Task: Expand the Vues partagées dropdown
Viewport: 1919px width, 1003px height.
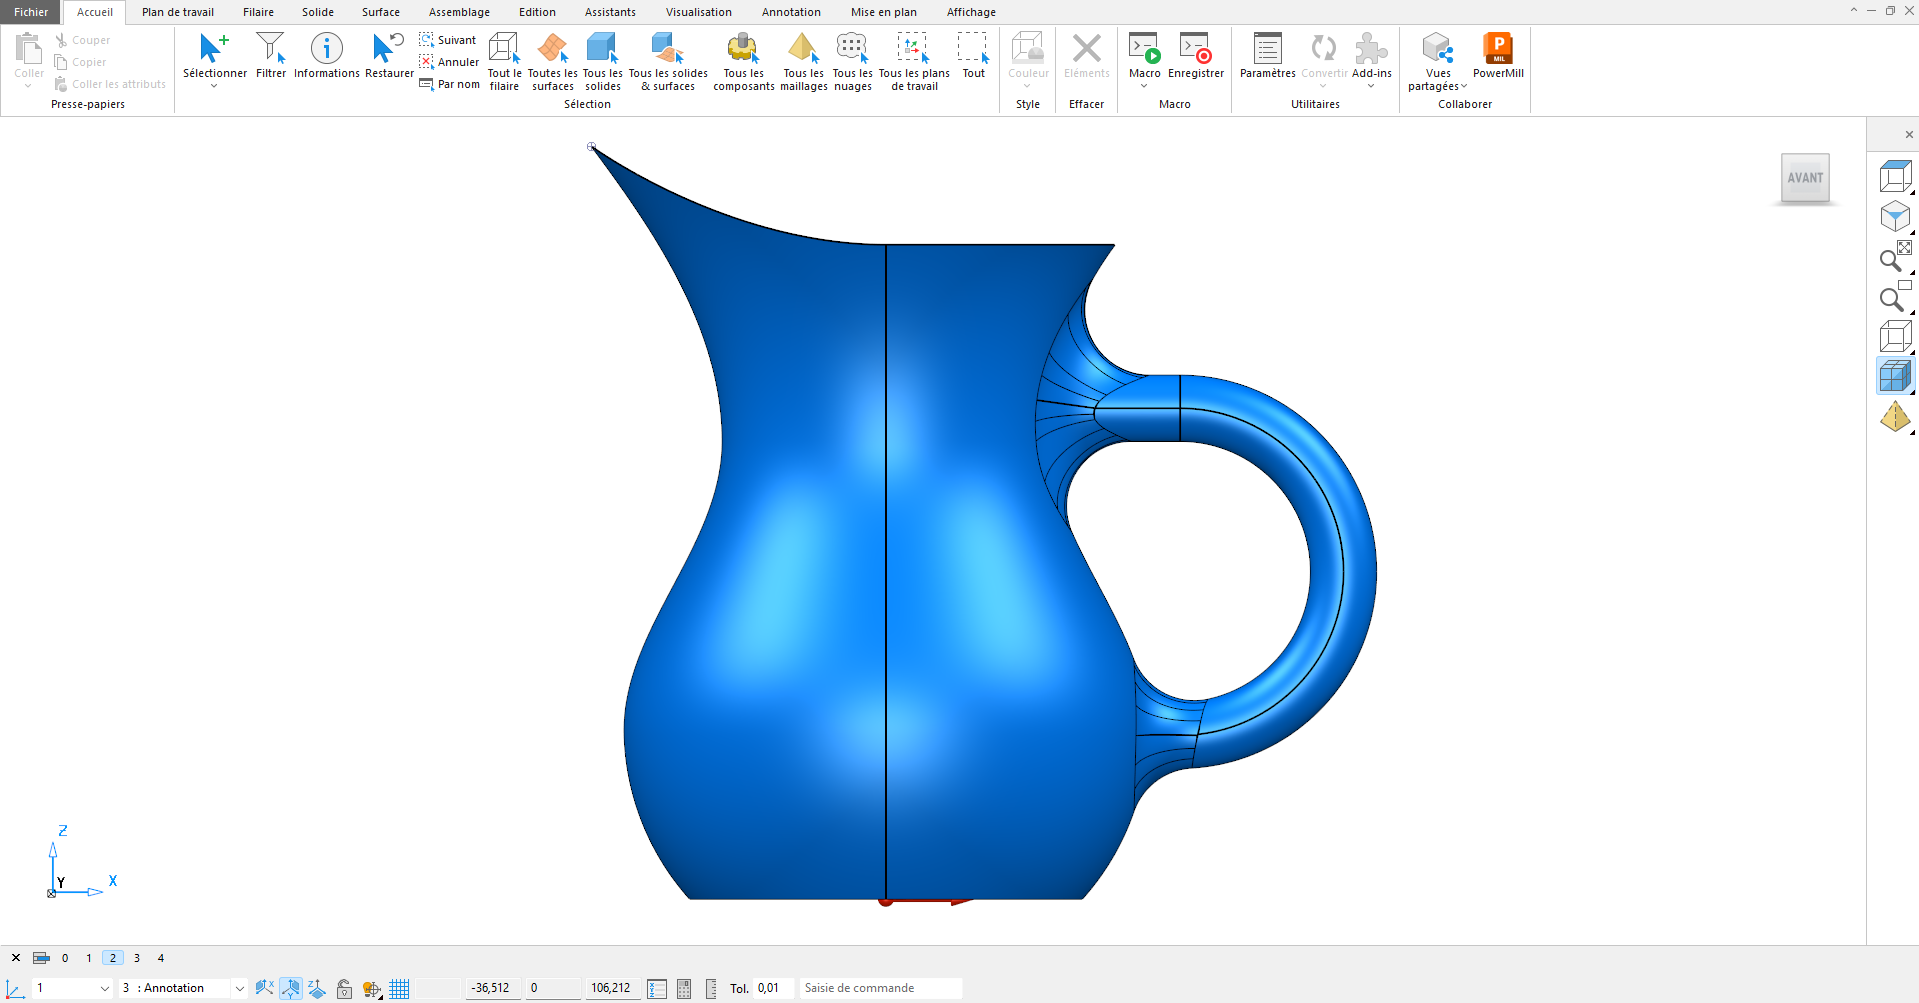Action: 1464,87
